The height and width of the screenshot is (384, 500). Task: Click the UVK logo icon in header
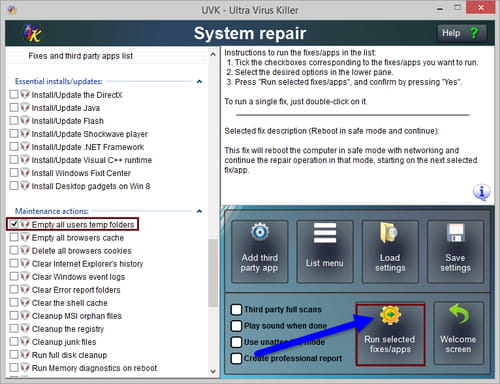point(32,33)
